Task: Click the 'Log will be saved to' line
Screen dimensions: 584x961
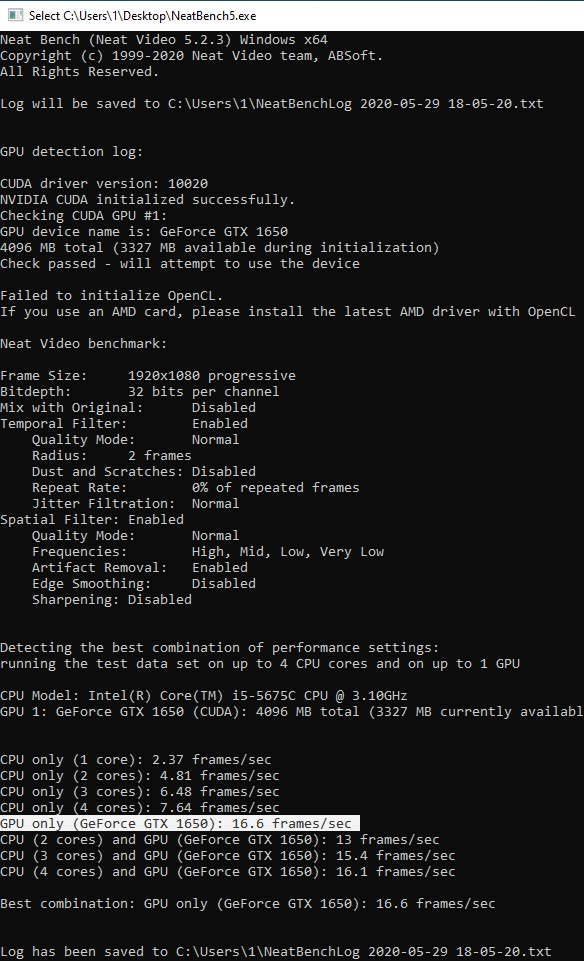Action: tap(271, 104)
